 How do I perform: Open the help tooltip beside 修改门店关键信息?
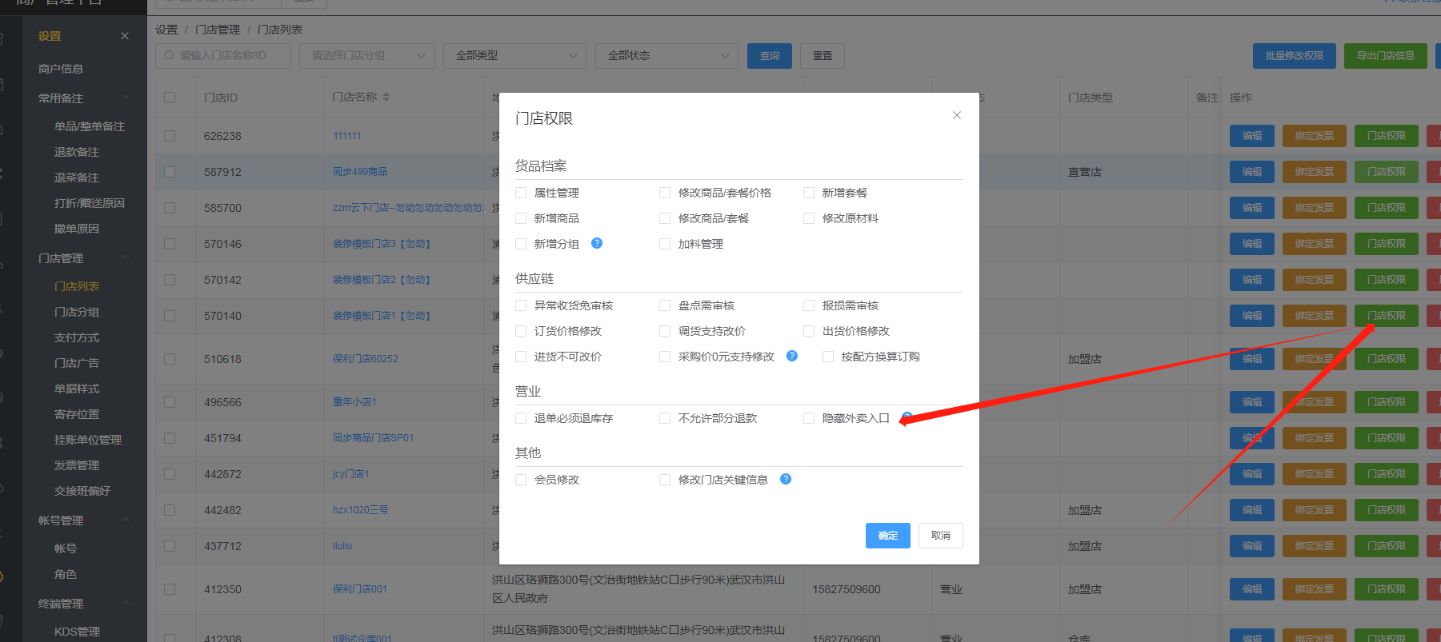point(785,479)
